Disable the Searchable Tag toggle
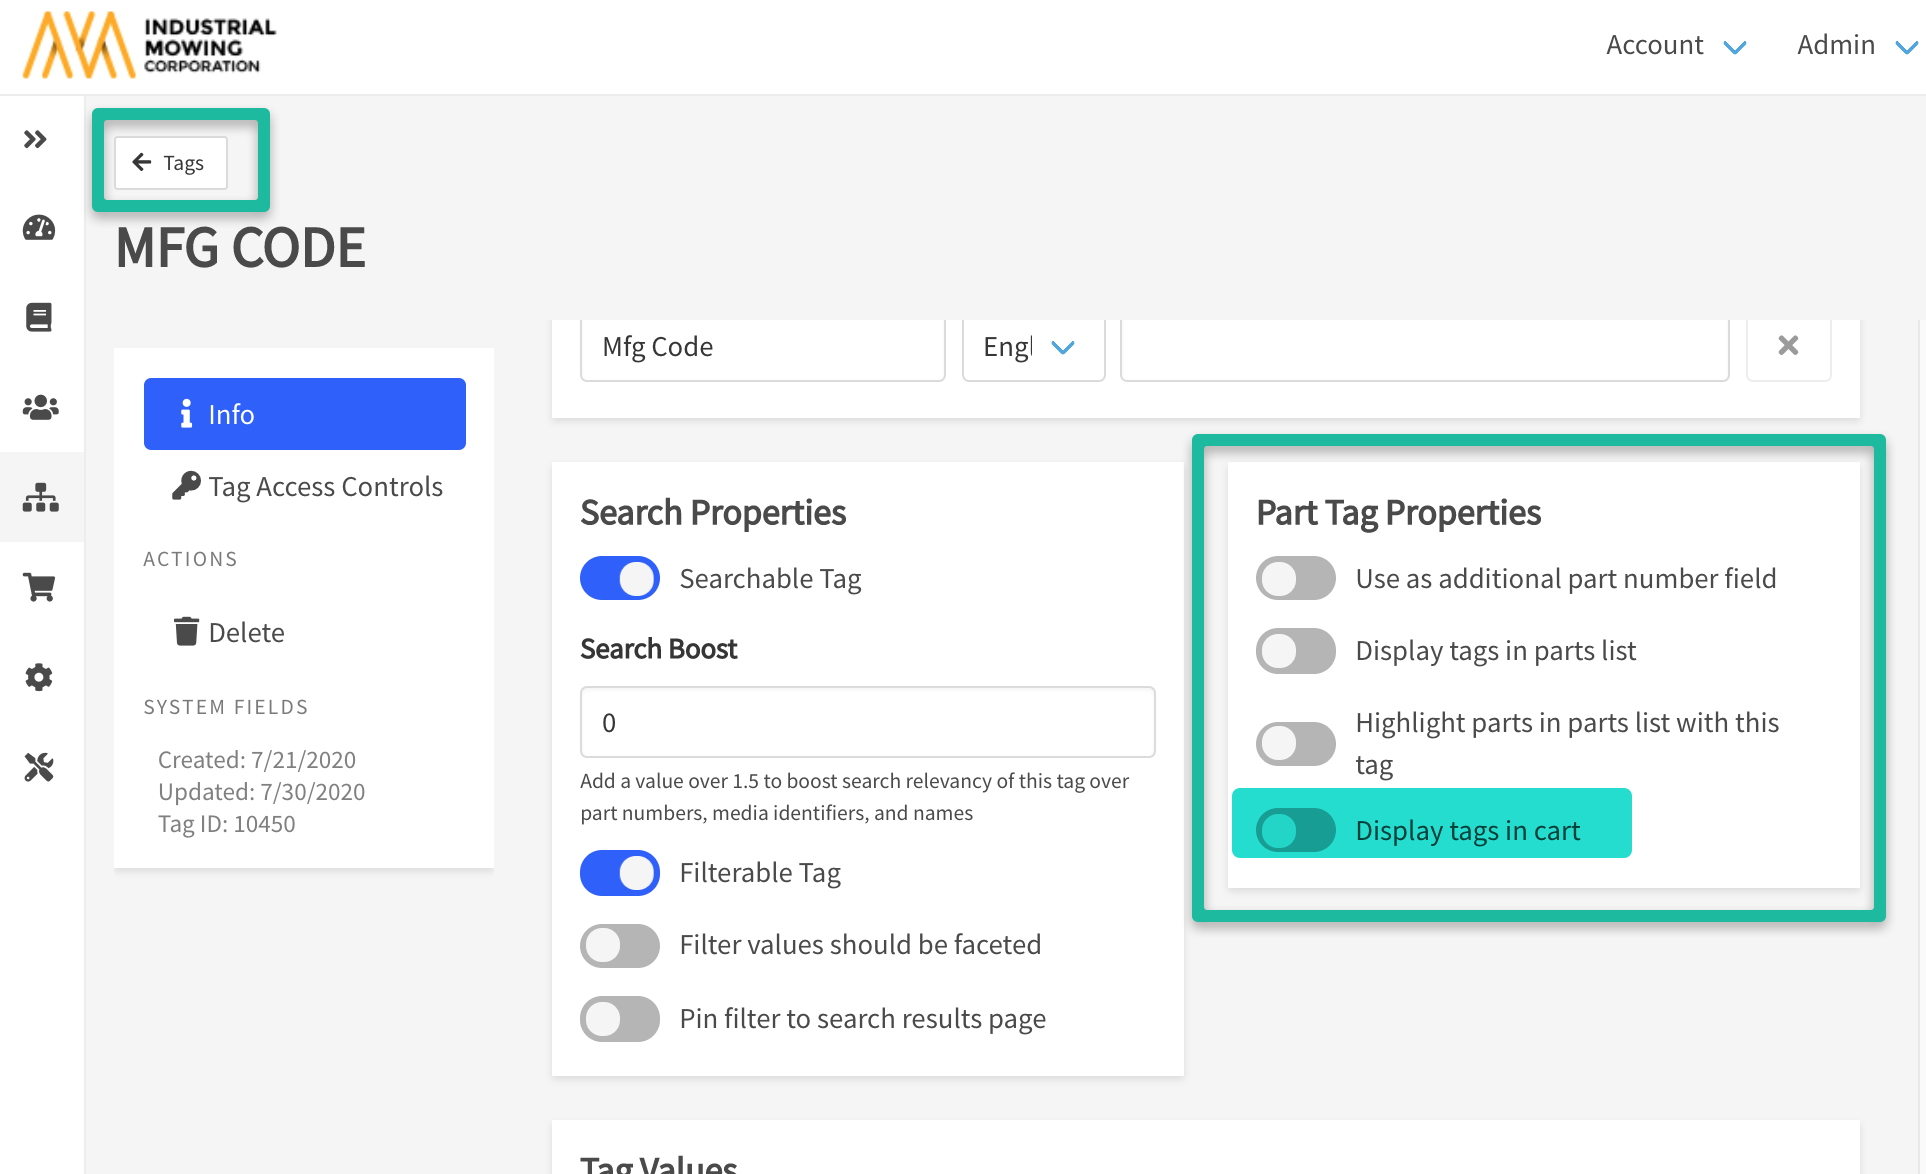Image resolution: width=1926 pixels, height=1174 pixels. (x=619, y=578)
